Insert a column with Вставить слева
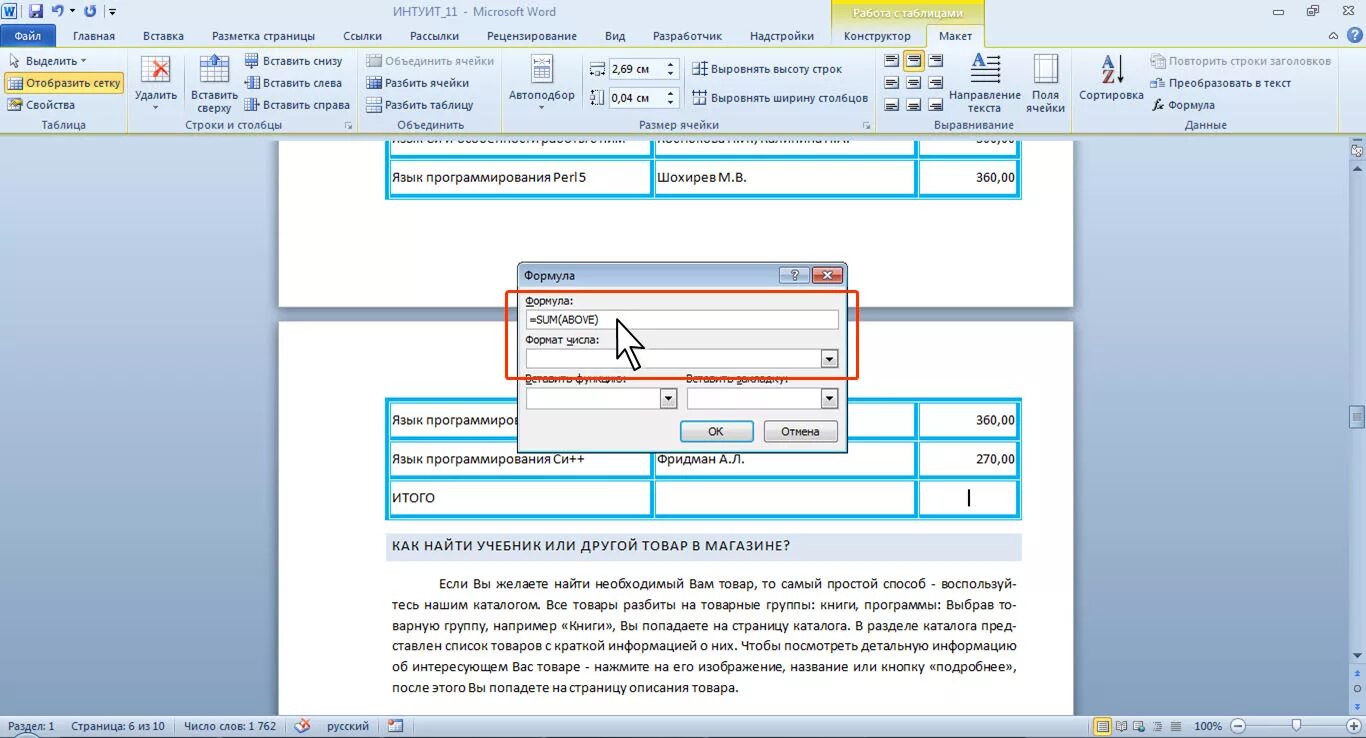 point(294,83)
